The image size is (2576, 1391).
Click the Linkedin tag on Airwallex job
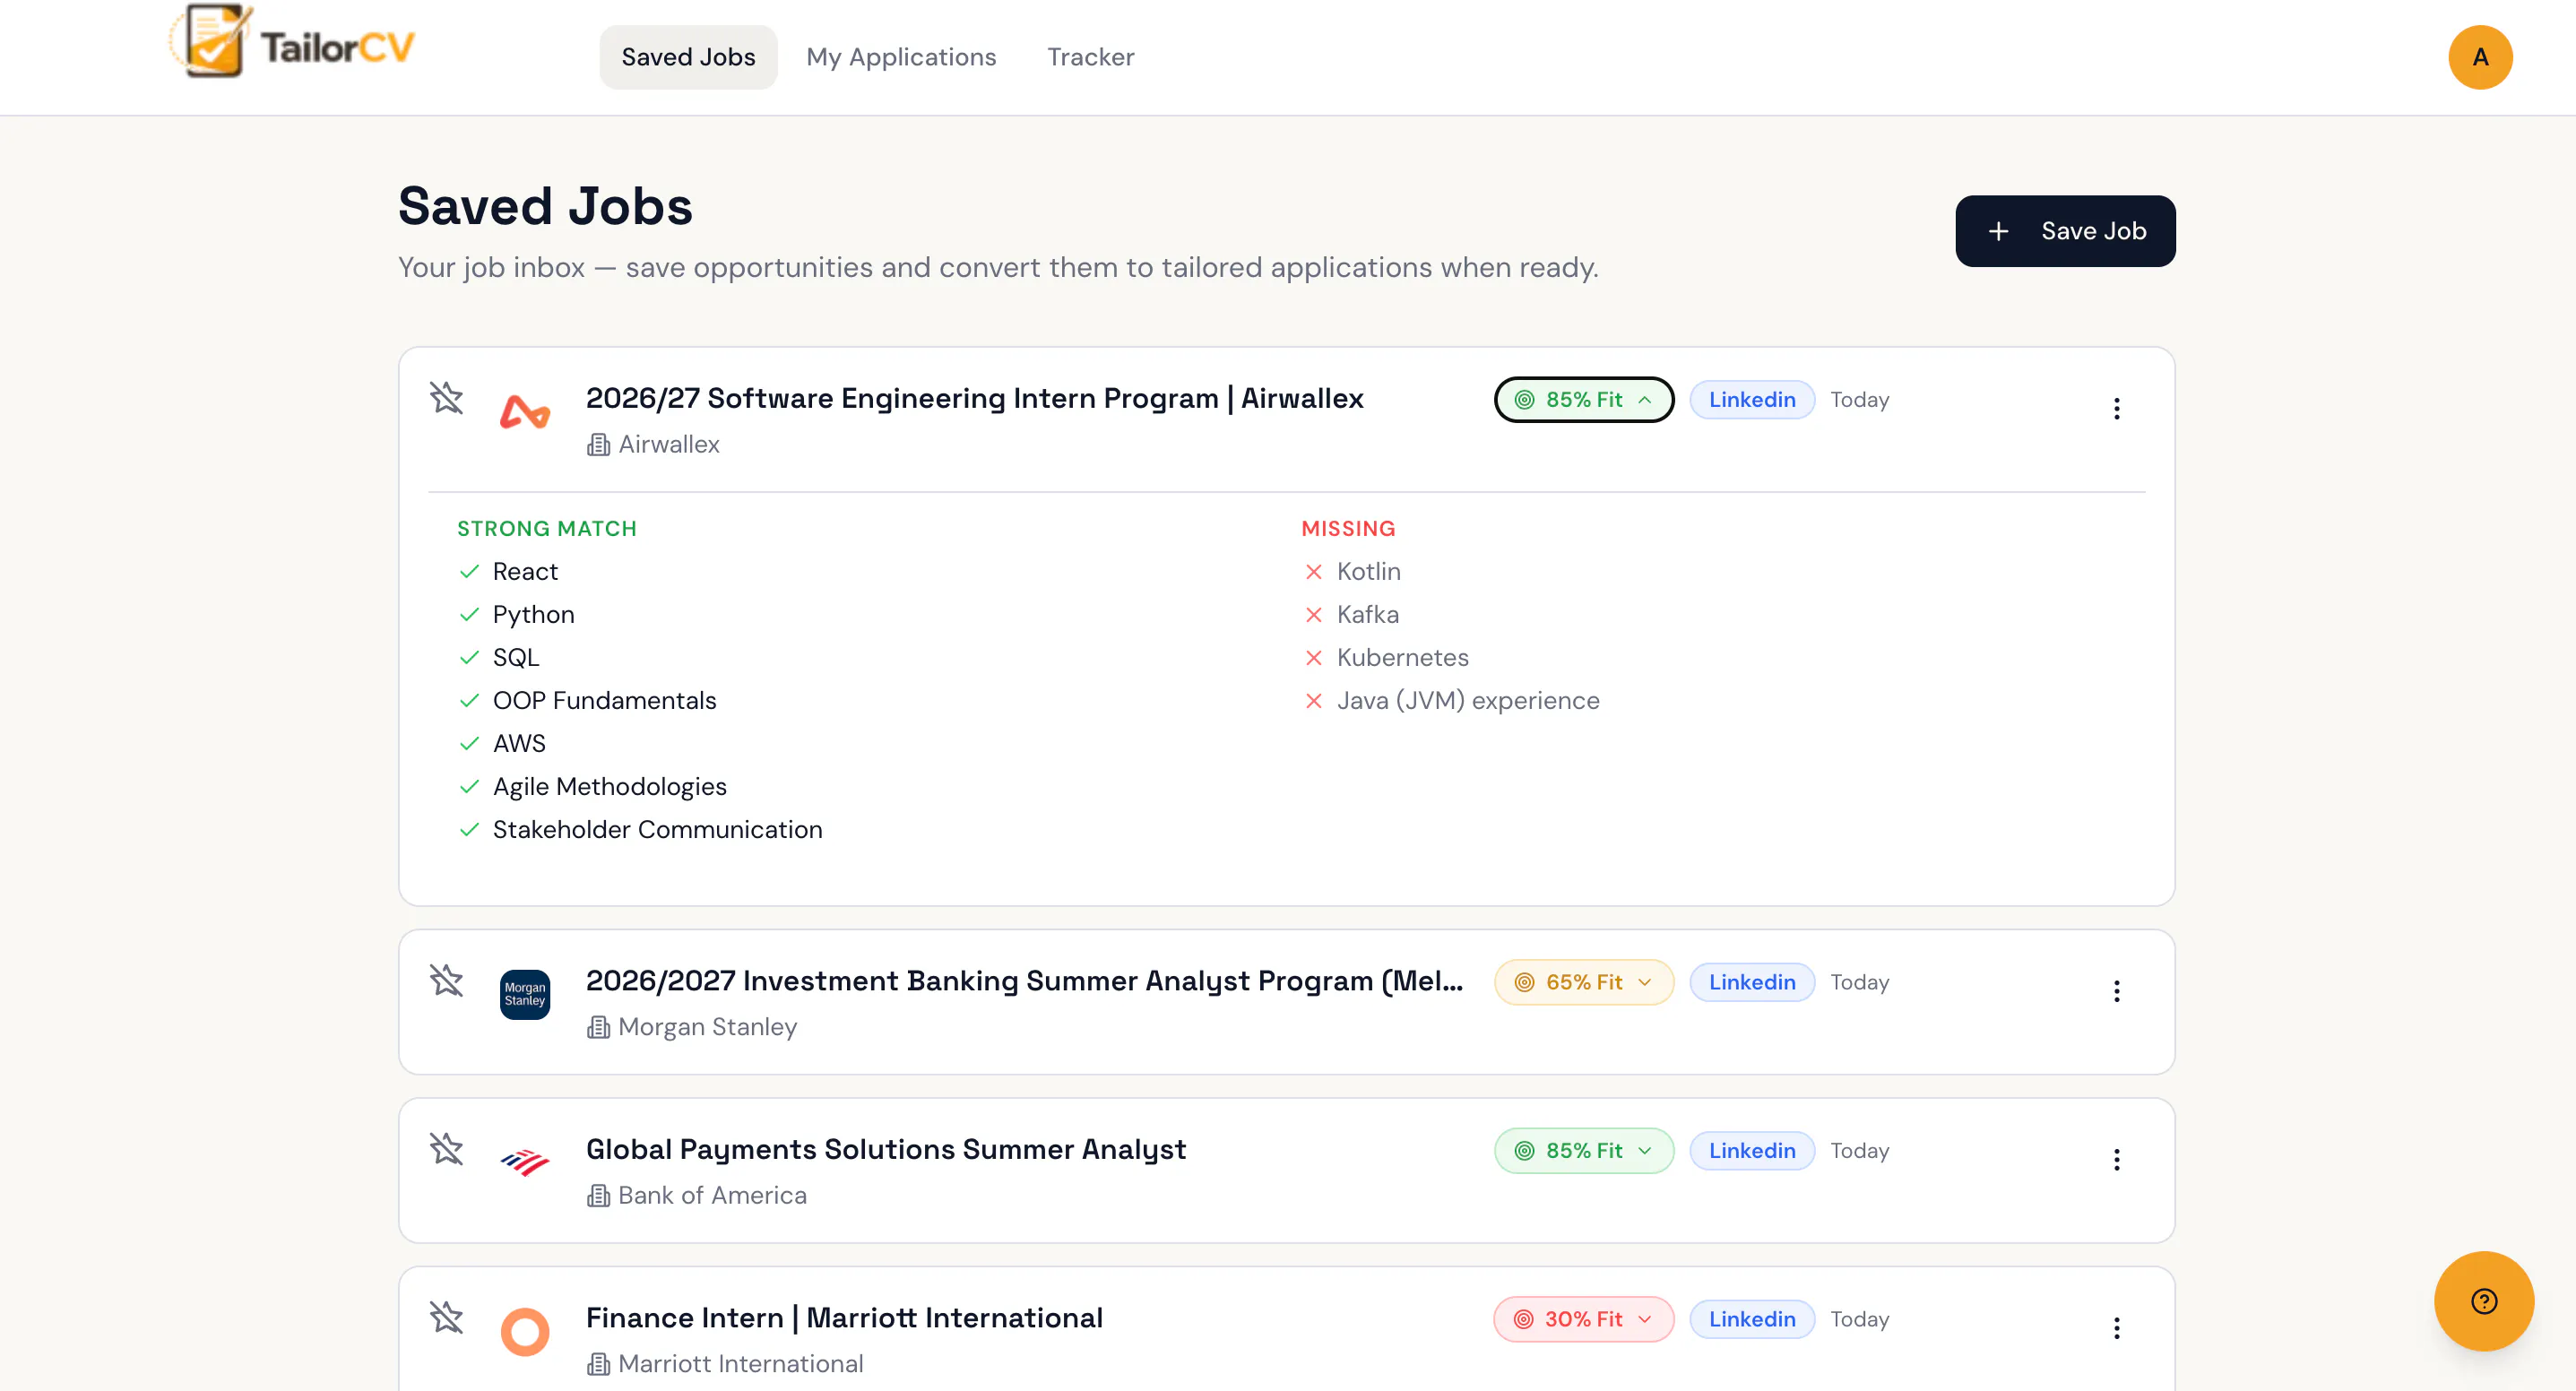(1752, 400)
